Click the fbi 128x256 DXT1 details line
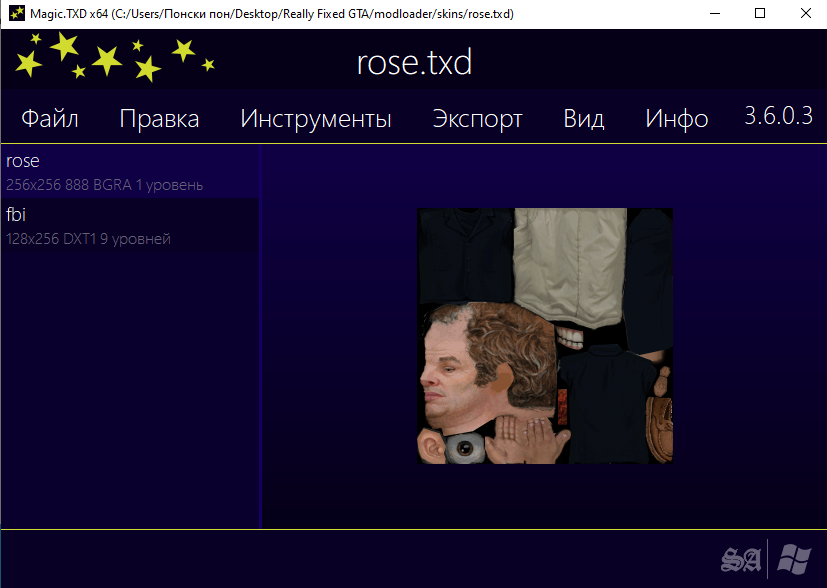Viewport: 827px width, 588px height. tap(88, 239)
